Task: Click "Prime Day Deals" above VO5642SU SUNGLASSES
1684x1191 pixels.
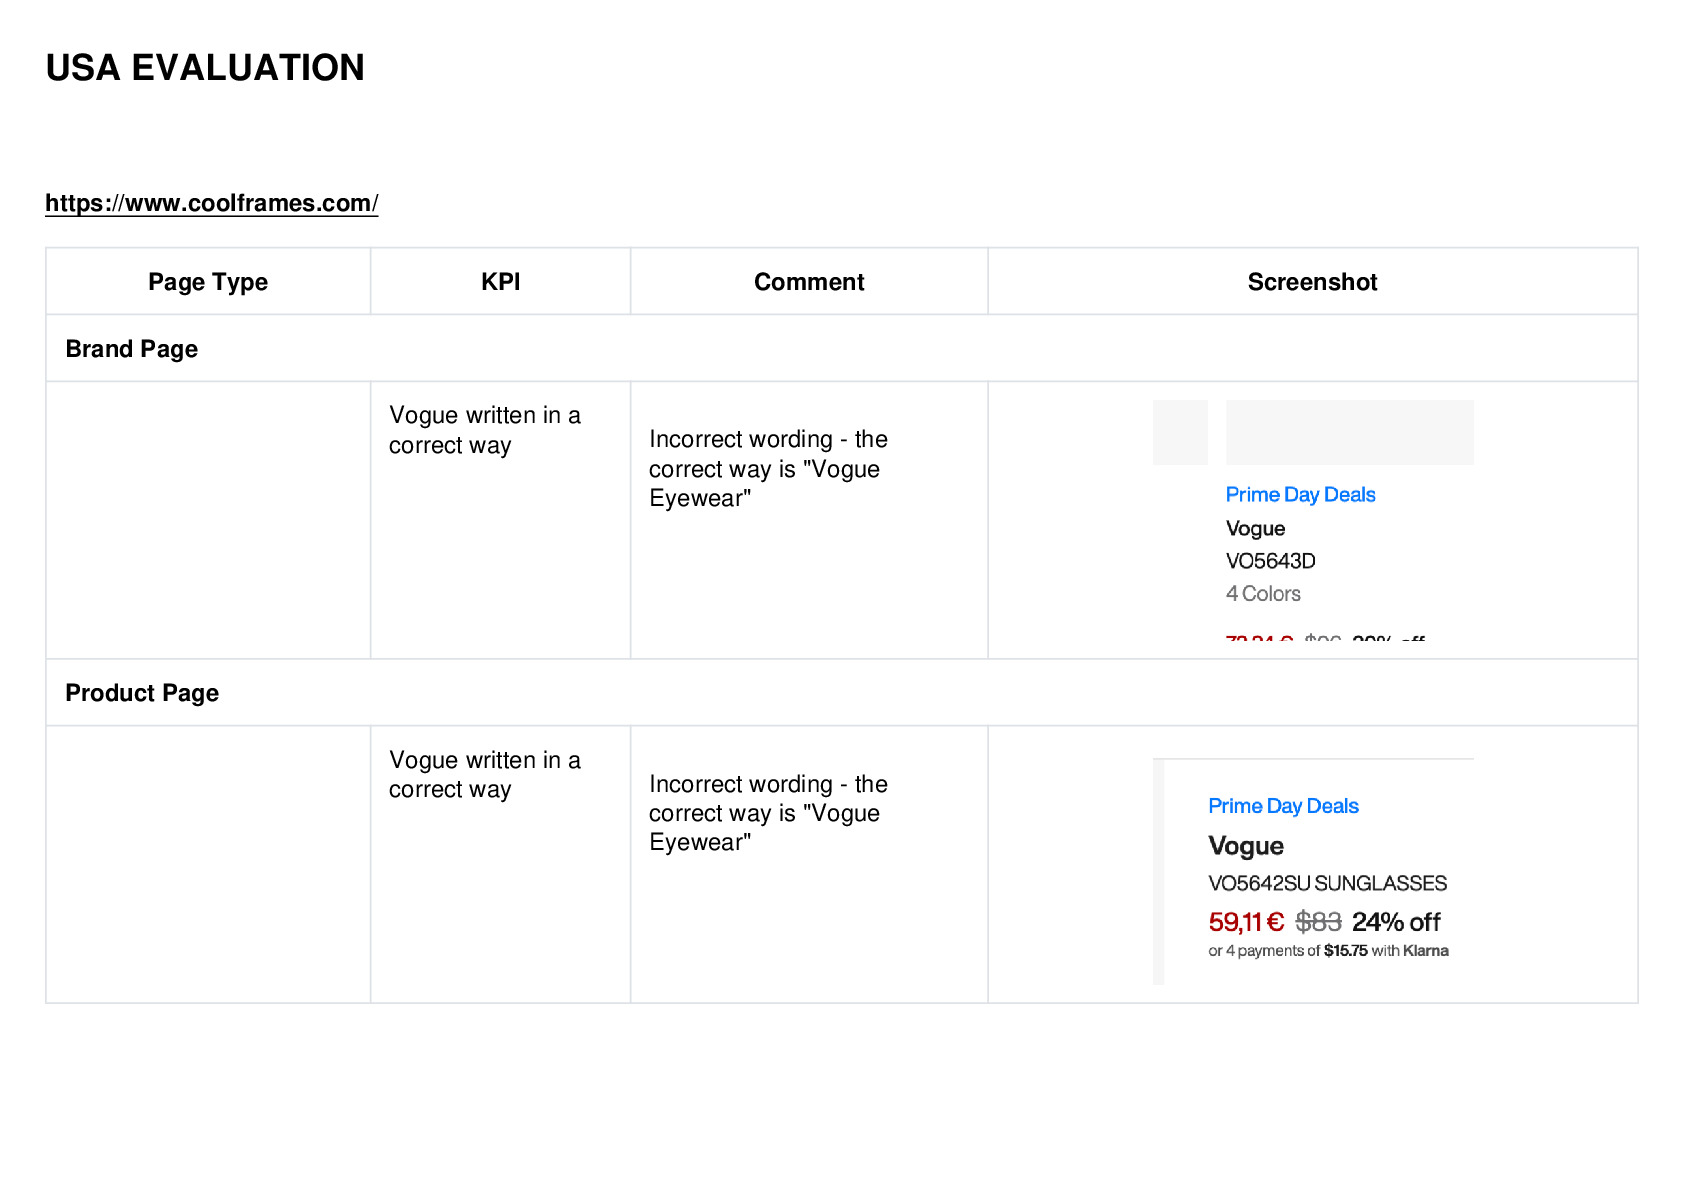Action: click(1283, 806)
